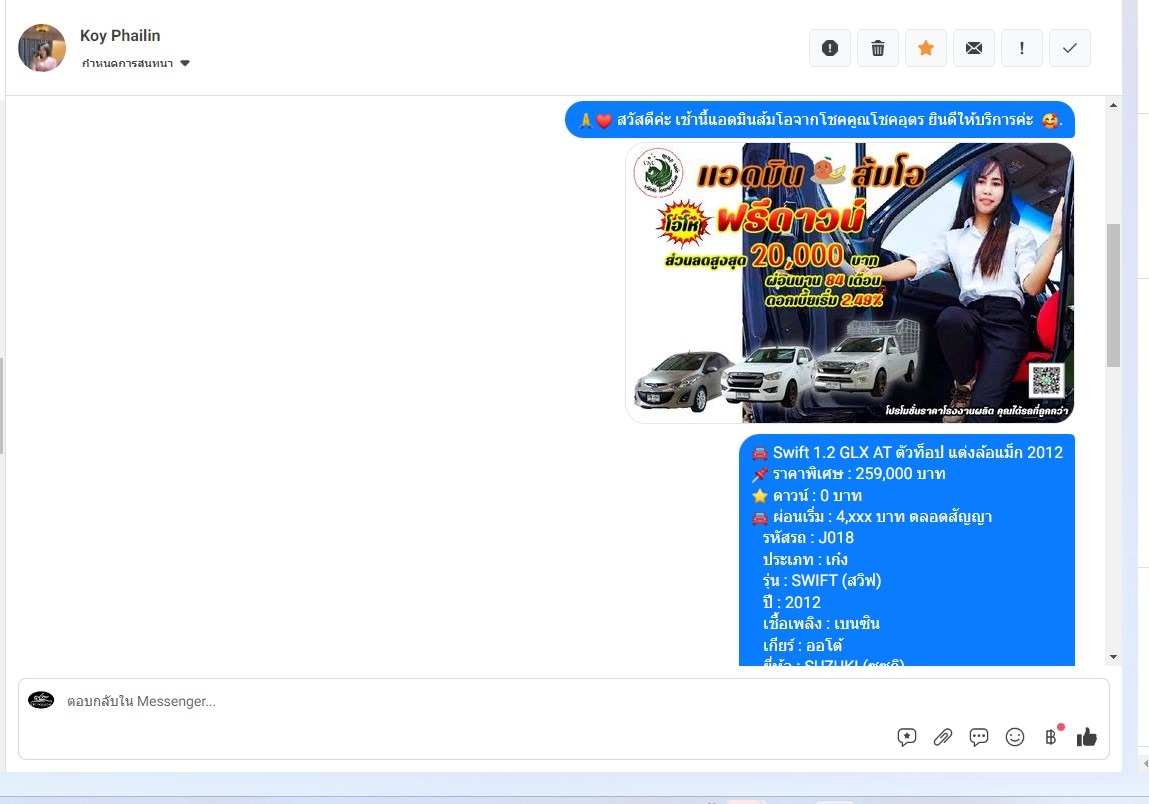Click the ปี : 2012 line
The height and width of the screenshot is (804, 1149).
click(791, 602)
